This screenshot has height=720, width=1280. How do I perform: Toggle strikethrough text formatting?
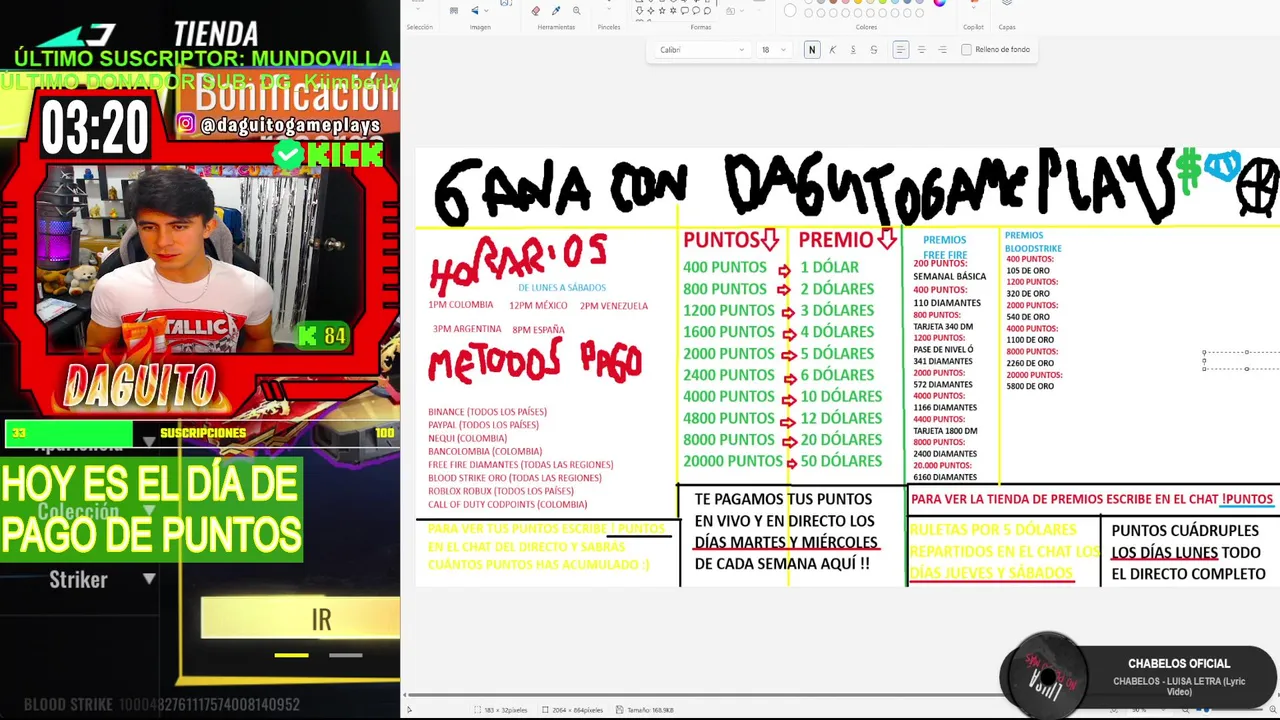click(x=874, y=50)
